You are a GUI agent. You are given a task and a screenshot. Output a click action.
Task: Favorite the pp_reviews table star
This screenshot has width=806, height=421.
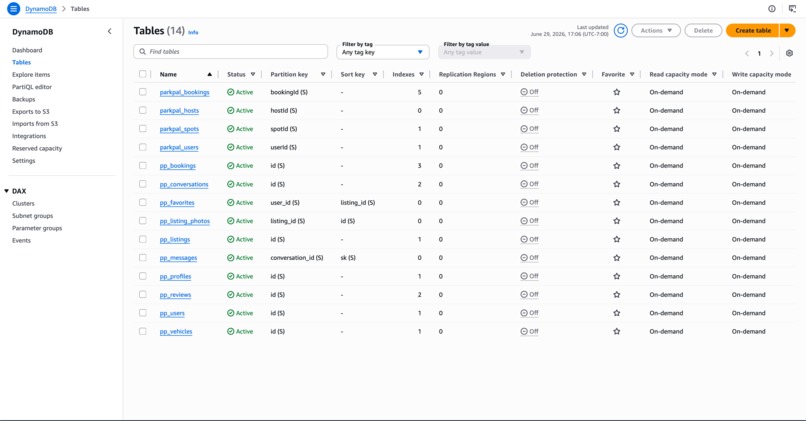pos(616,295)
